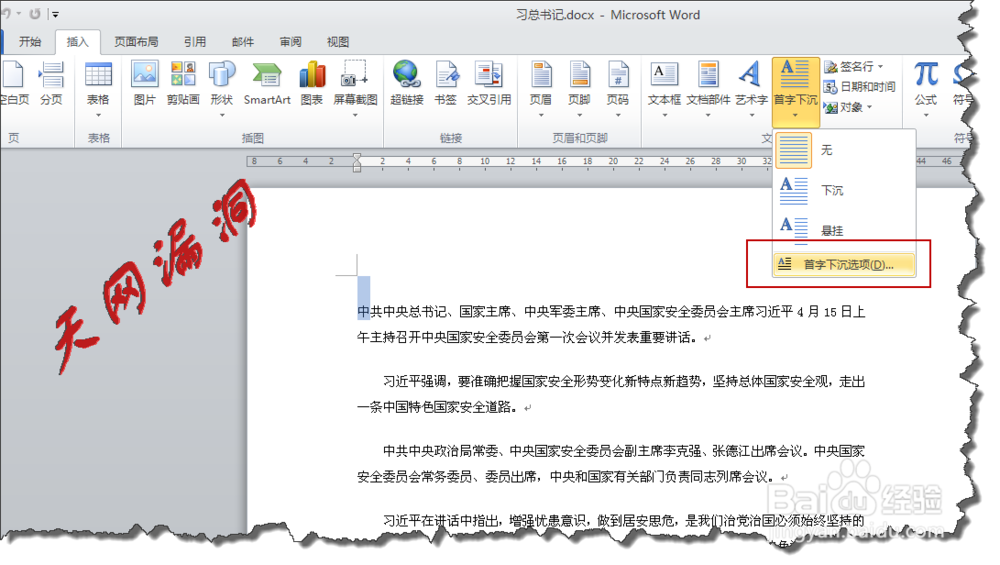The image size is (1000, 565).
Task: Expand the 形状 dropdown arrow
Action: pyautogui.click(x=222, y=115)
